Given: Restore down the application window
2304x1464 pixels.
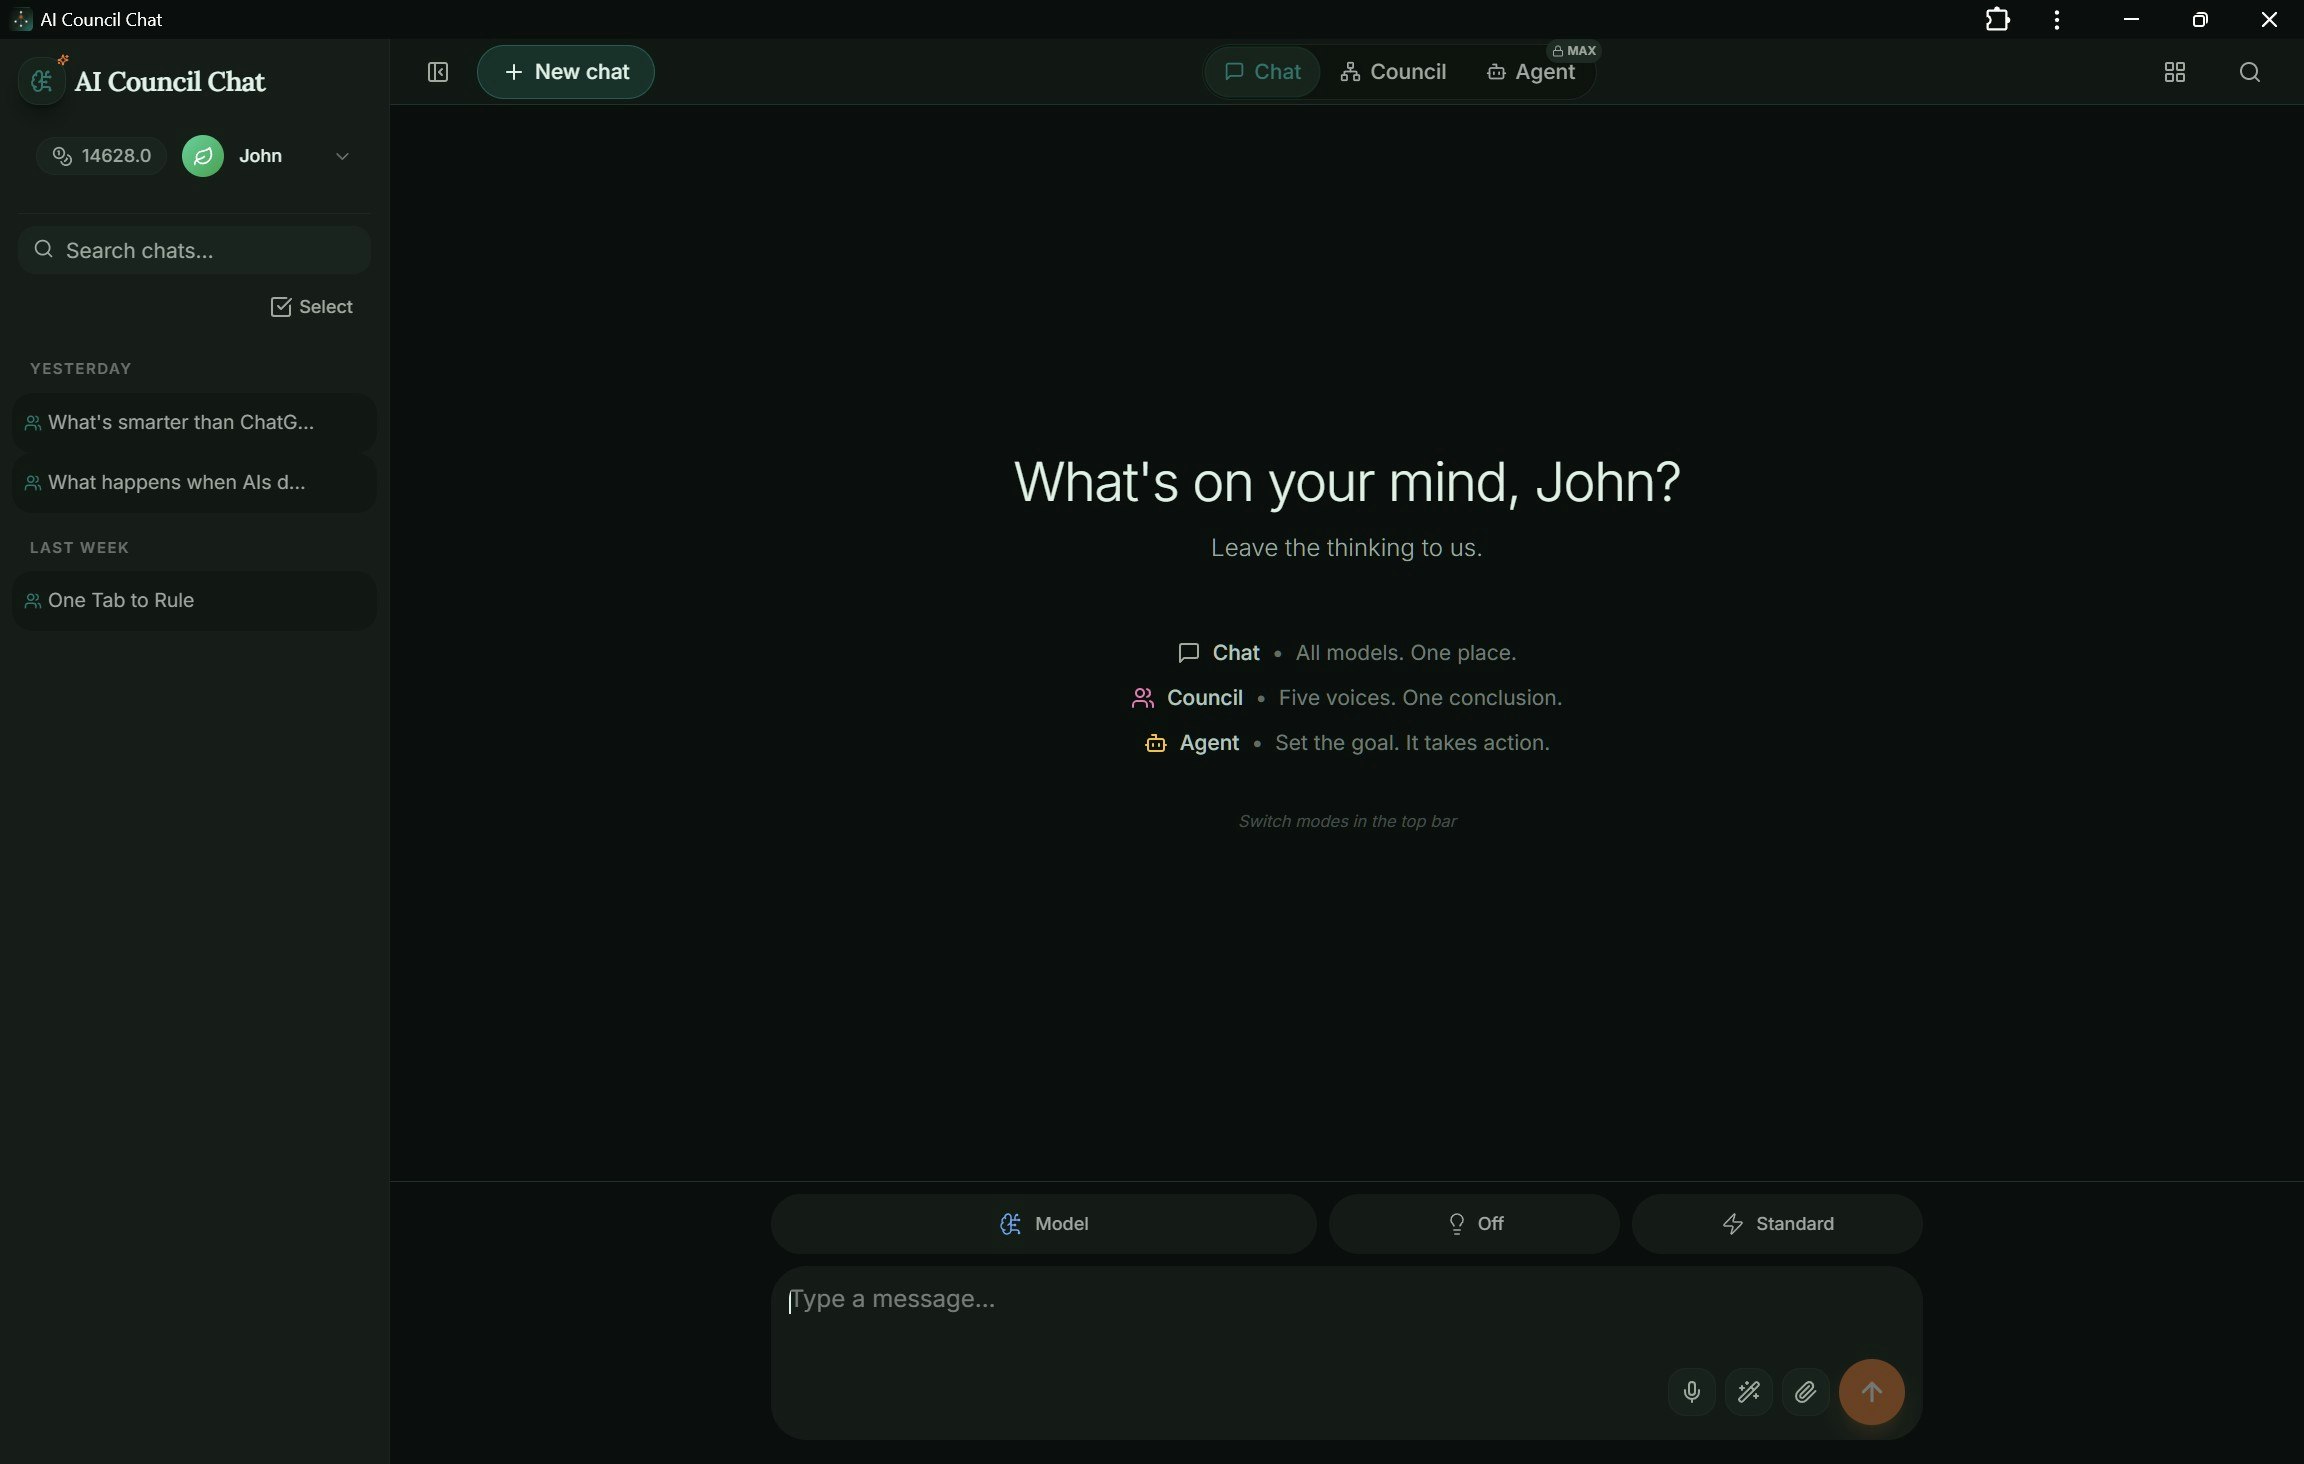Looking at the screenshot, I should tap(2199, 19).
